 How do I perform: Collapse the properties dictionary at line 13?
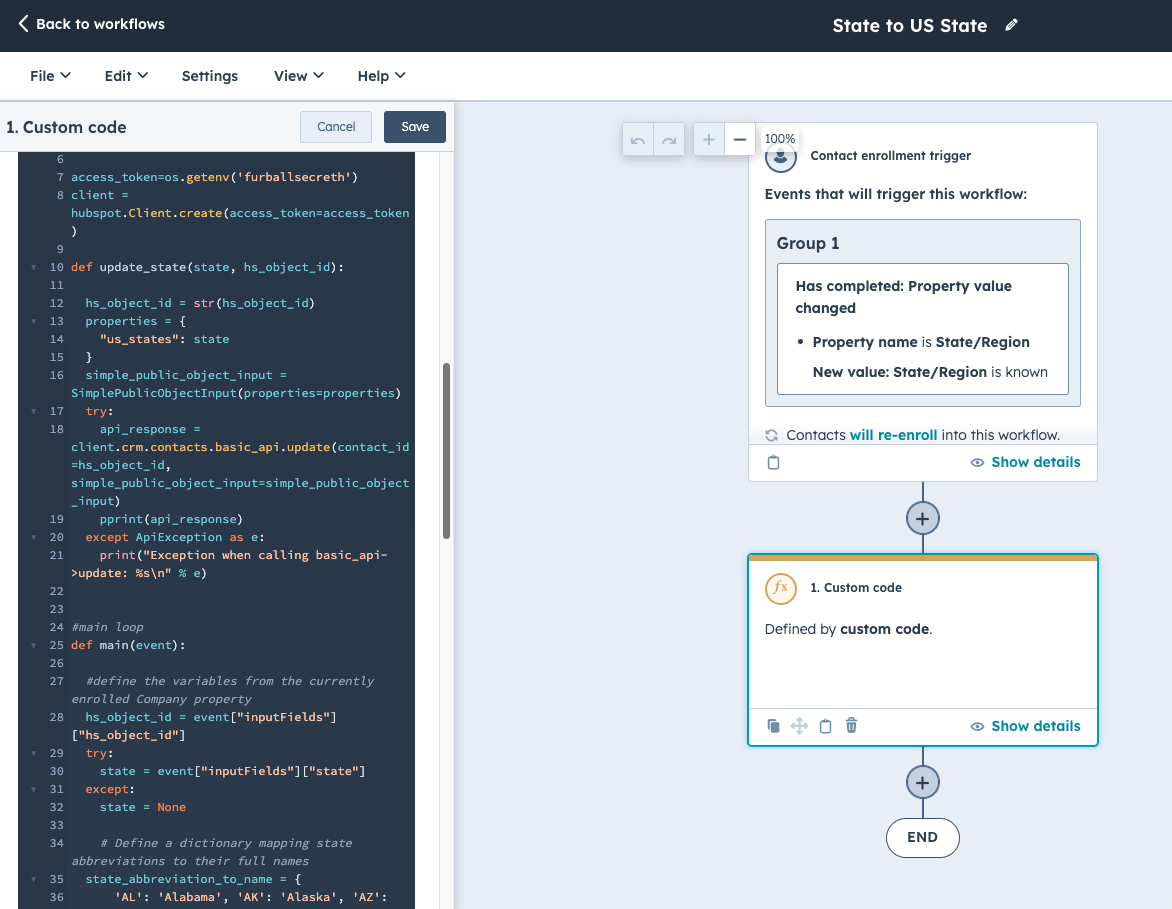click(x=34, y=321)
